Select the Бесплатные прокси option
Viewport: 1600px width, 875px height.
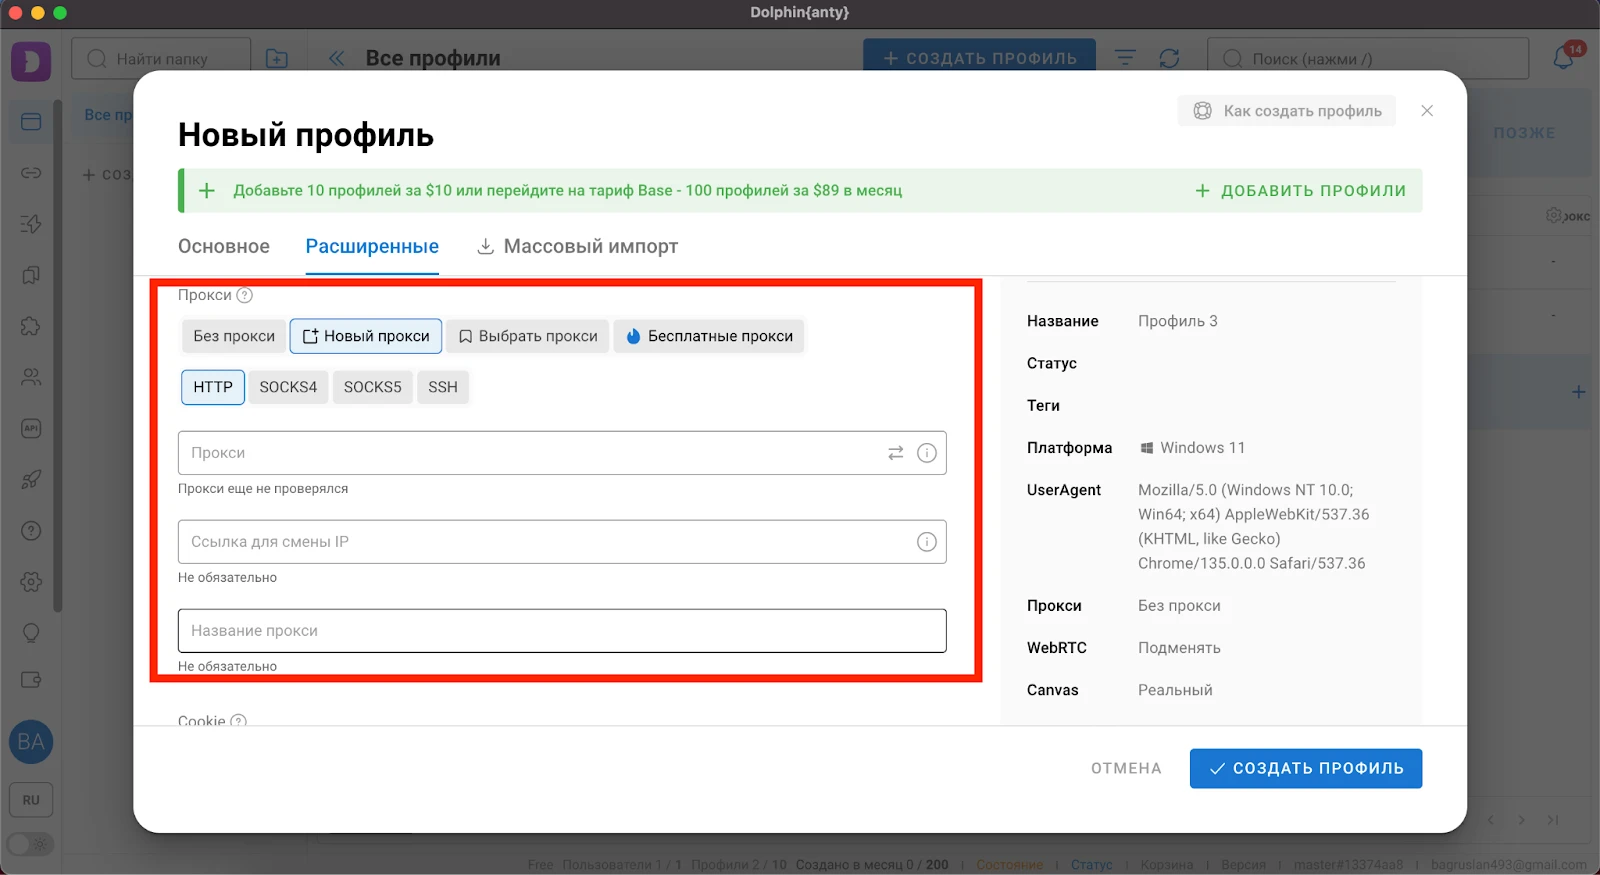coord(709,336)
